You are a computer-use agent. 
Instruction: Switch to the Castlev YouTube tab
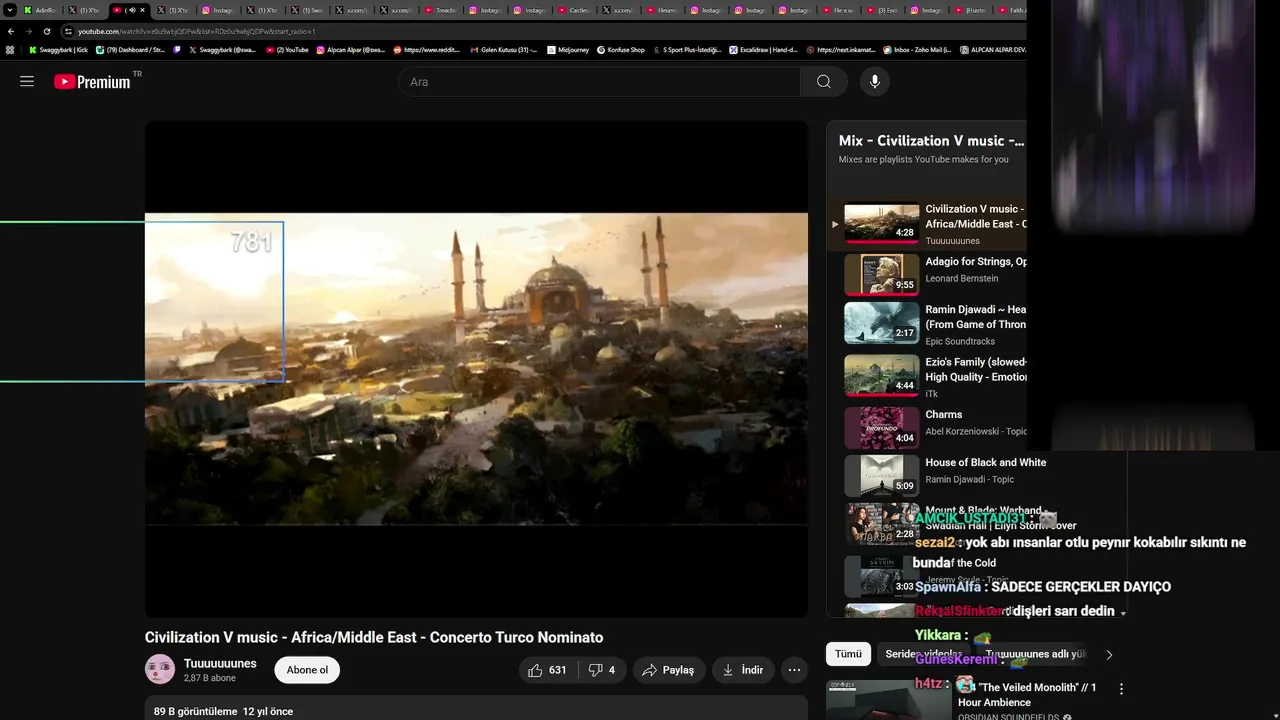coord(574,10)
